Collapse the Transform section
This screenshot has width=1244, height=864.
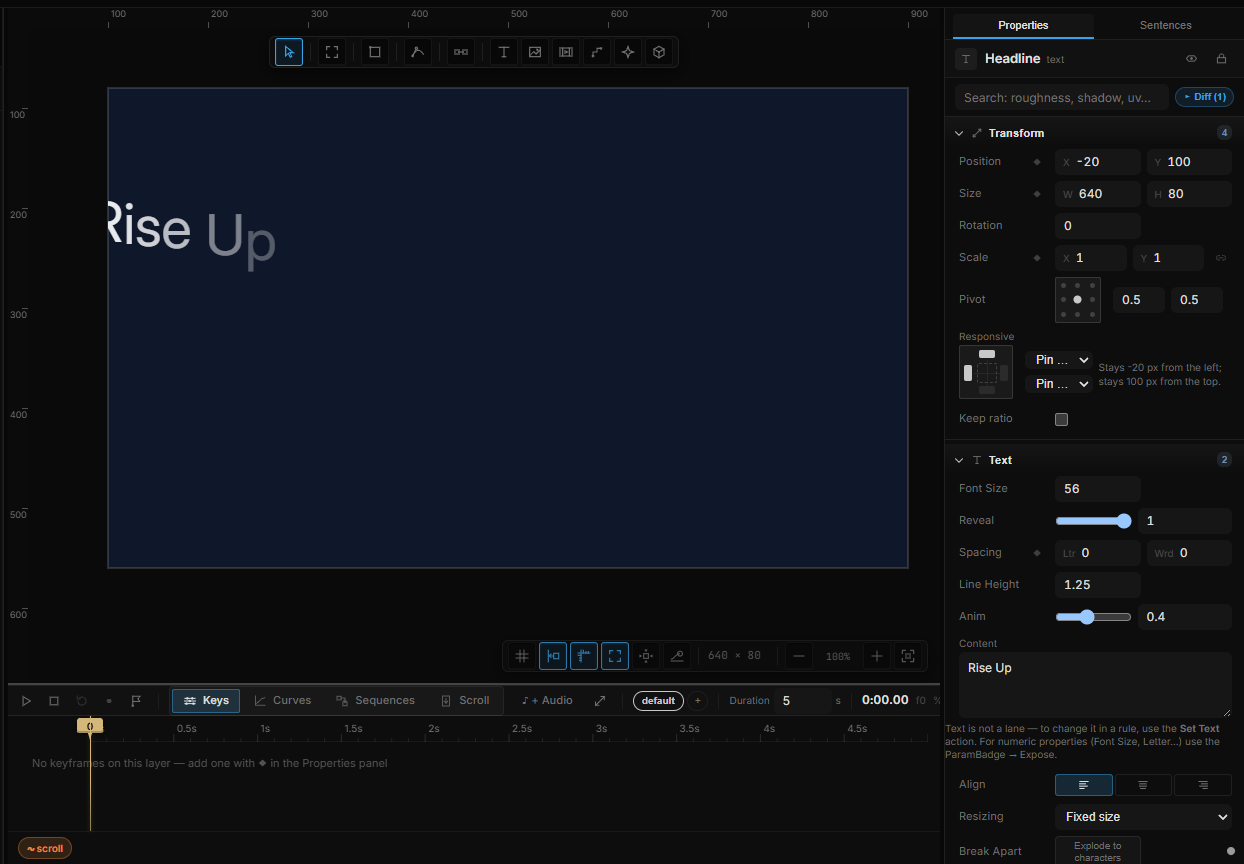pyautogui.click(x=959, y=133)
